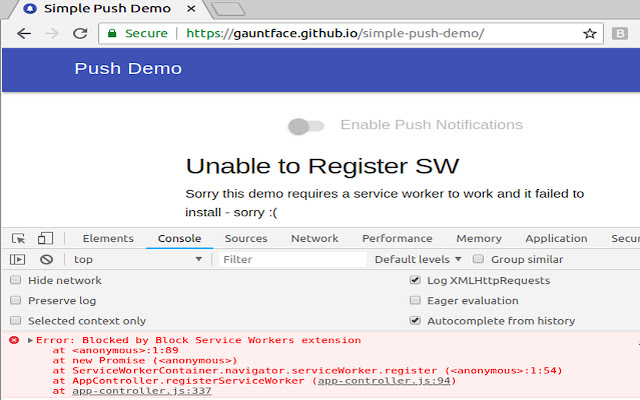640x400 pixels.
Task: Uncheck Log XMLHttpRequests
Action: (x=415, y=280)
